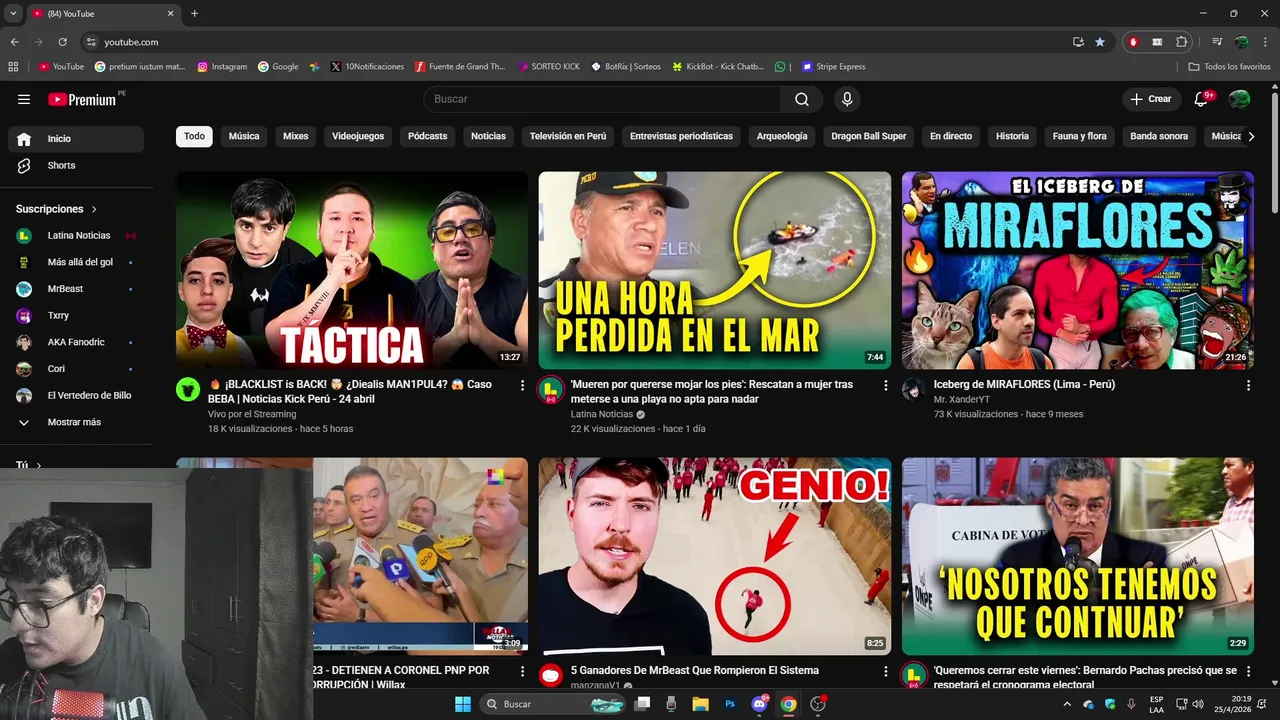
Task: Open options menu for Mueren por quererse video
Action: (885, 385)
